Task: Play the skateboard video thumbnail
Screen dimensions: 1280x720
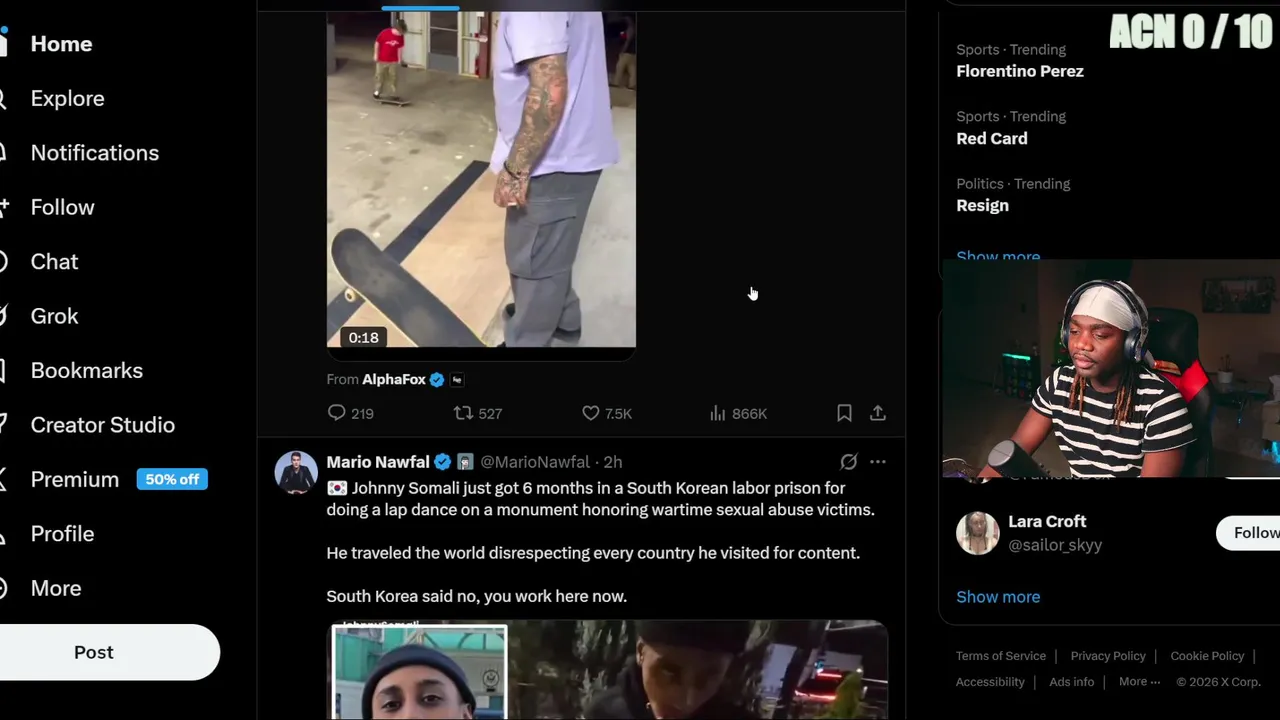Action: click(x=481, y=180)
